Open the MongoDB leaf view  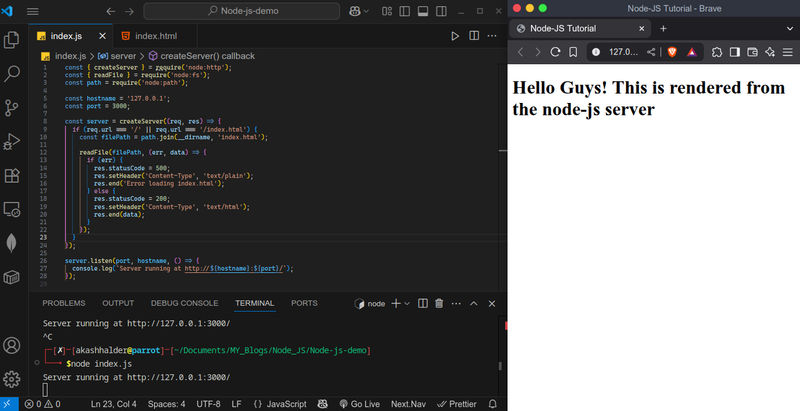pyautogui.click(x=11, y=243)
